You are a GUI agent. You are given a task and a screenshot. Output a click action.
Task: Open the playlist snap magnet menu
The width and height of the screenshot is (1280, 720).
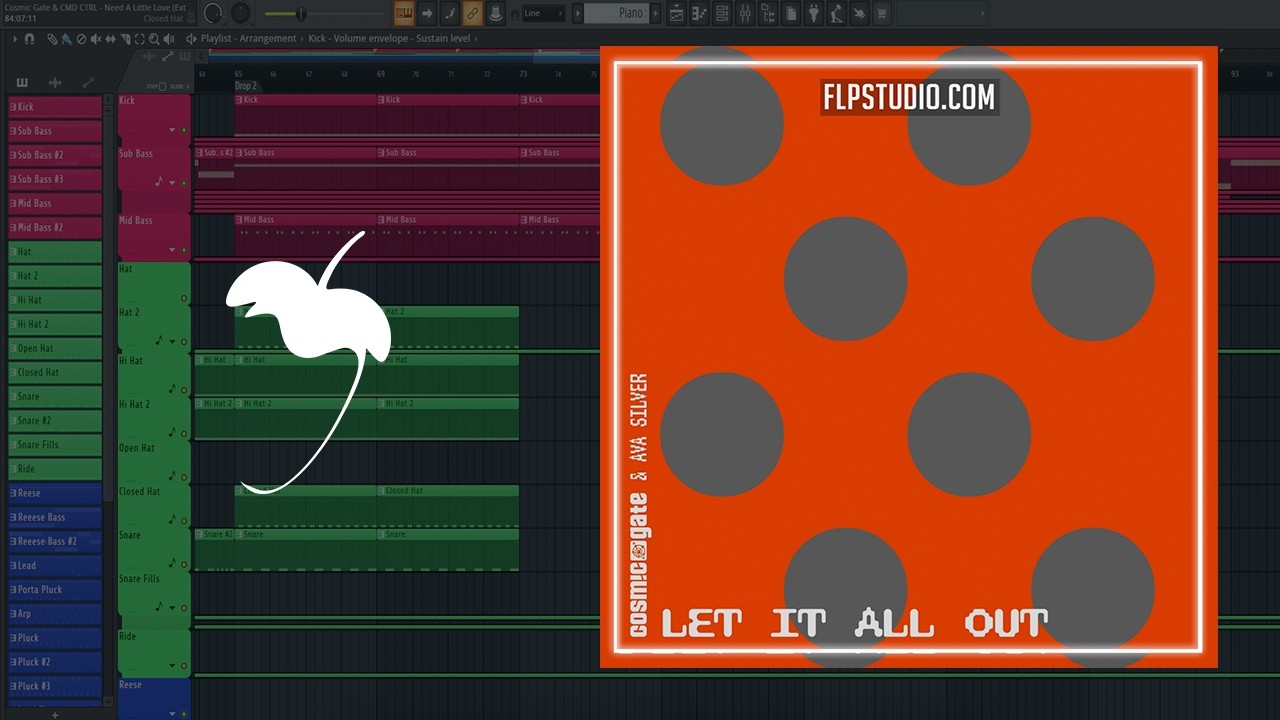(x=29, y=39)
